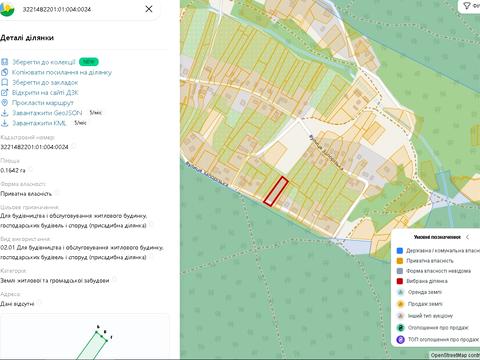This screenshot has width=480, height=360.
Task: Click the route location pin icon
Action: pyautogui.click(x=4, y=103)
